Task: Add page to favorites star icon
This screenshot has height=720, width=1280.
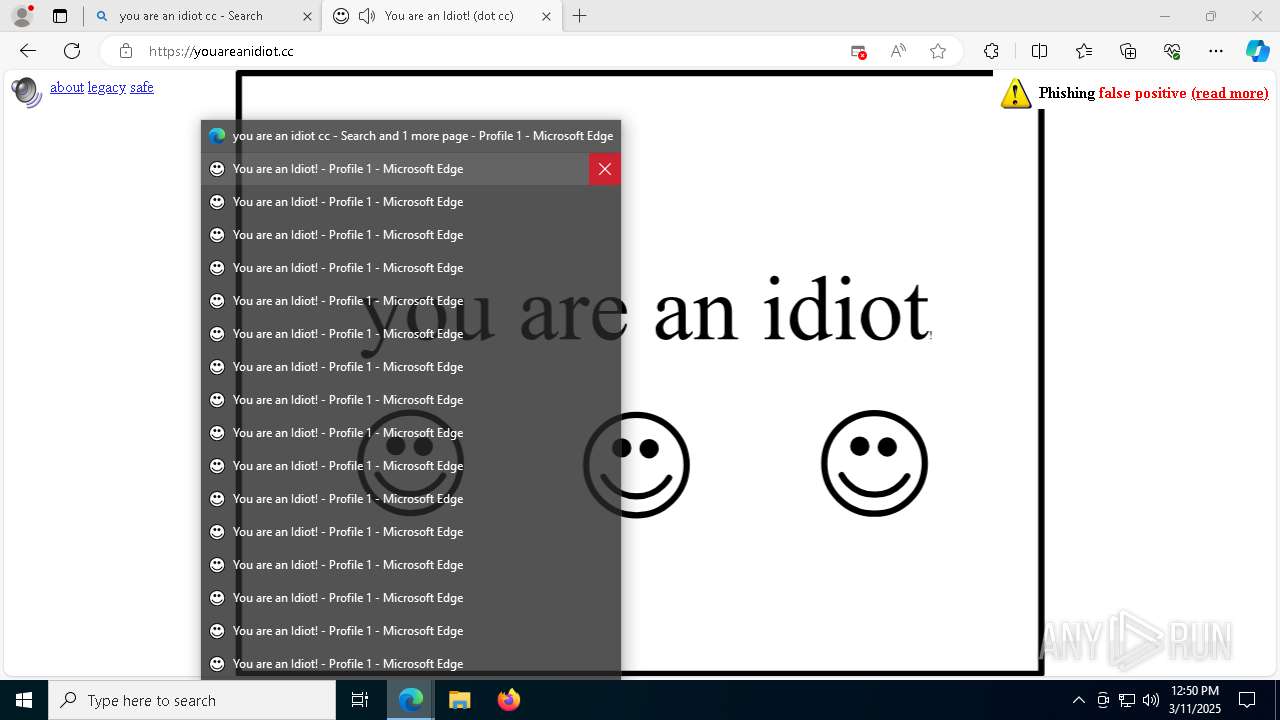Action: coord(938,51)
